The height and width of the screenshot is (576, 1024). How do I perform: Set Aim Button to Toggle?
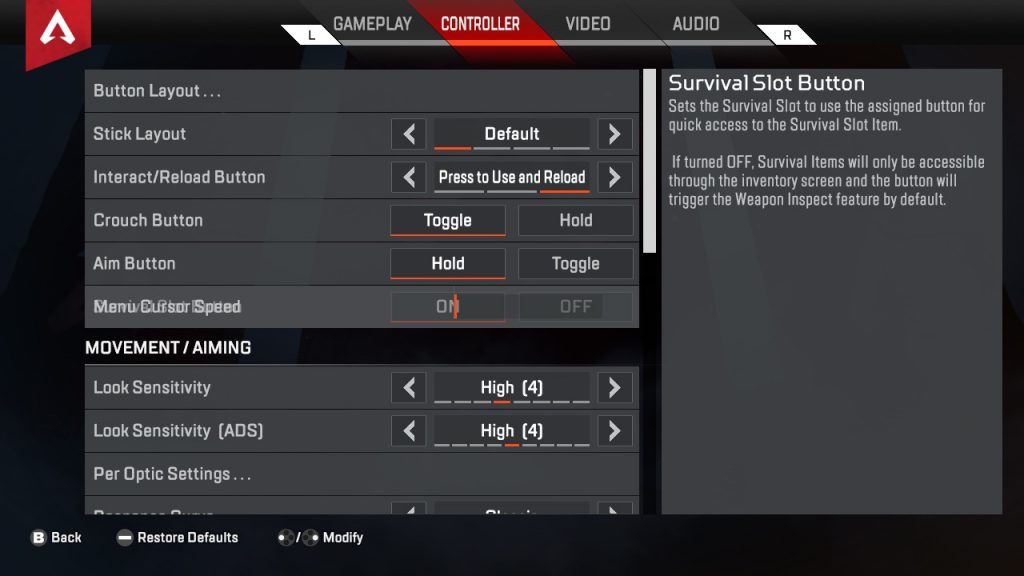[x=575, y=263]
